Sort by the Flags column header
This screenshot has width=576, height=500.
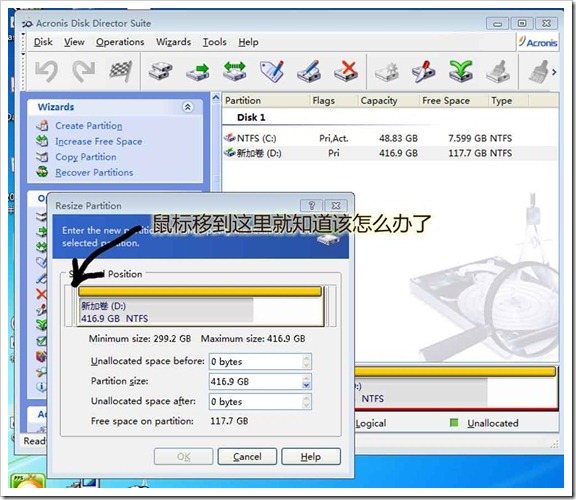coord(334,100)
